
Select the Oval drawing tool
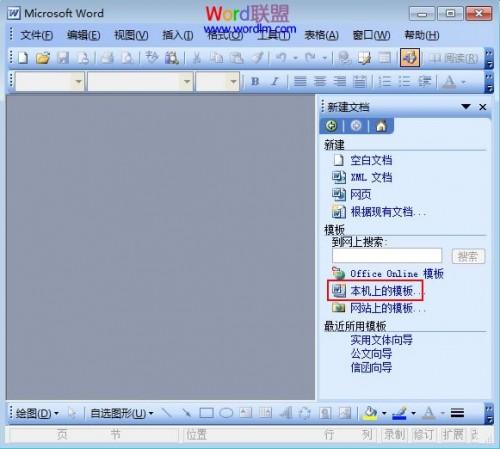pos(226,413)
